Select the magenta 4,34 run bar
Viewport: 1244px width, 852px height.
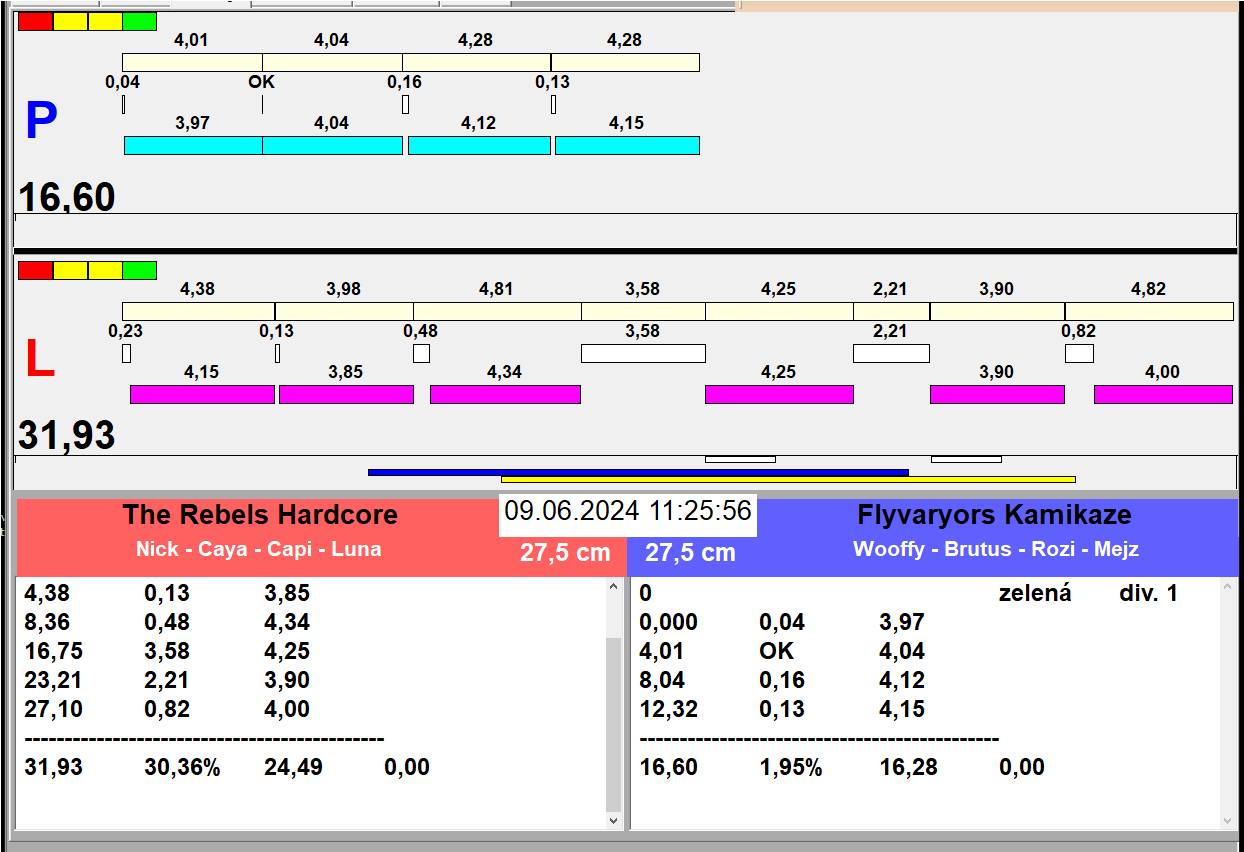tap(505, 394)
